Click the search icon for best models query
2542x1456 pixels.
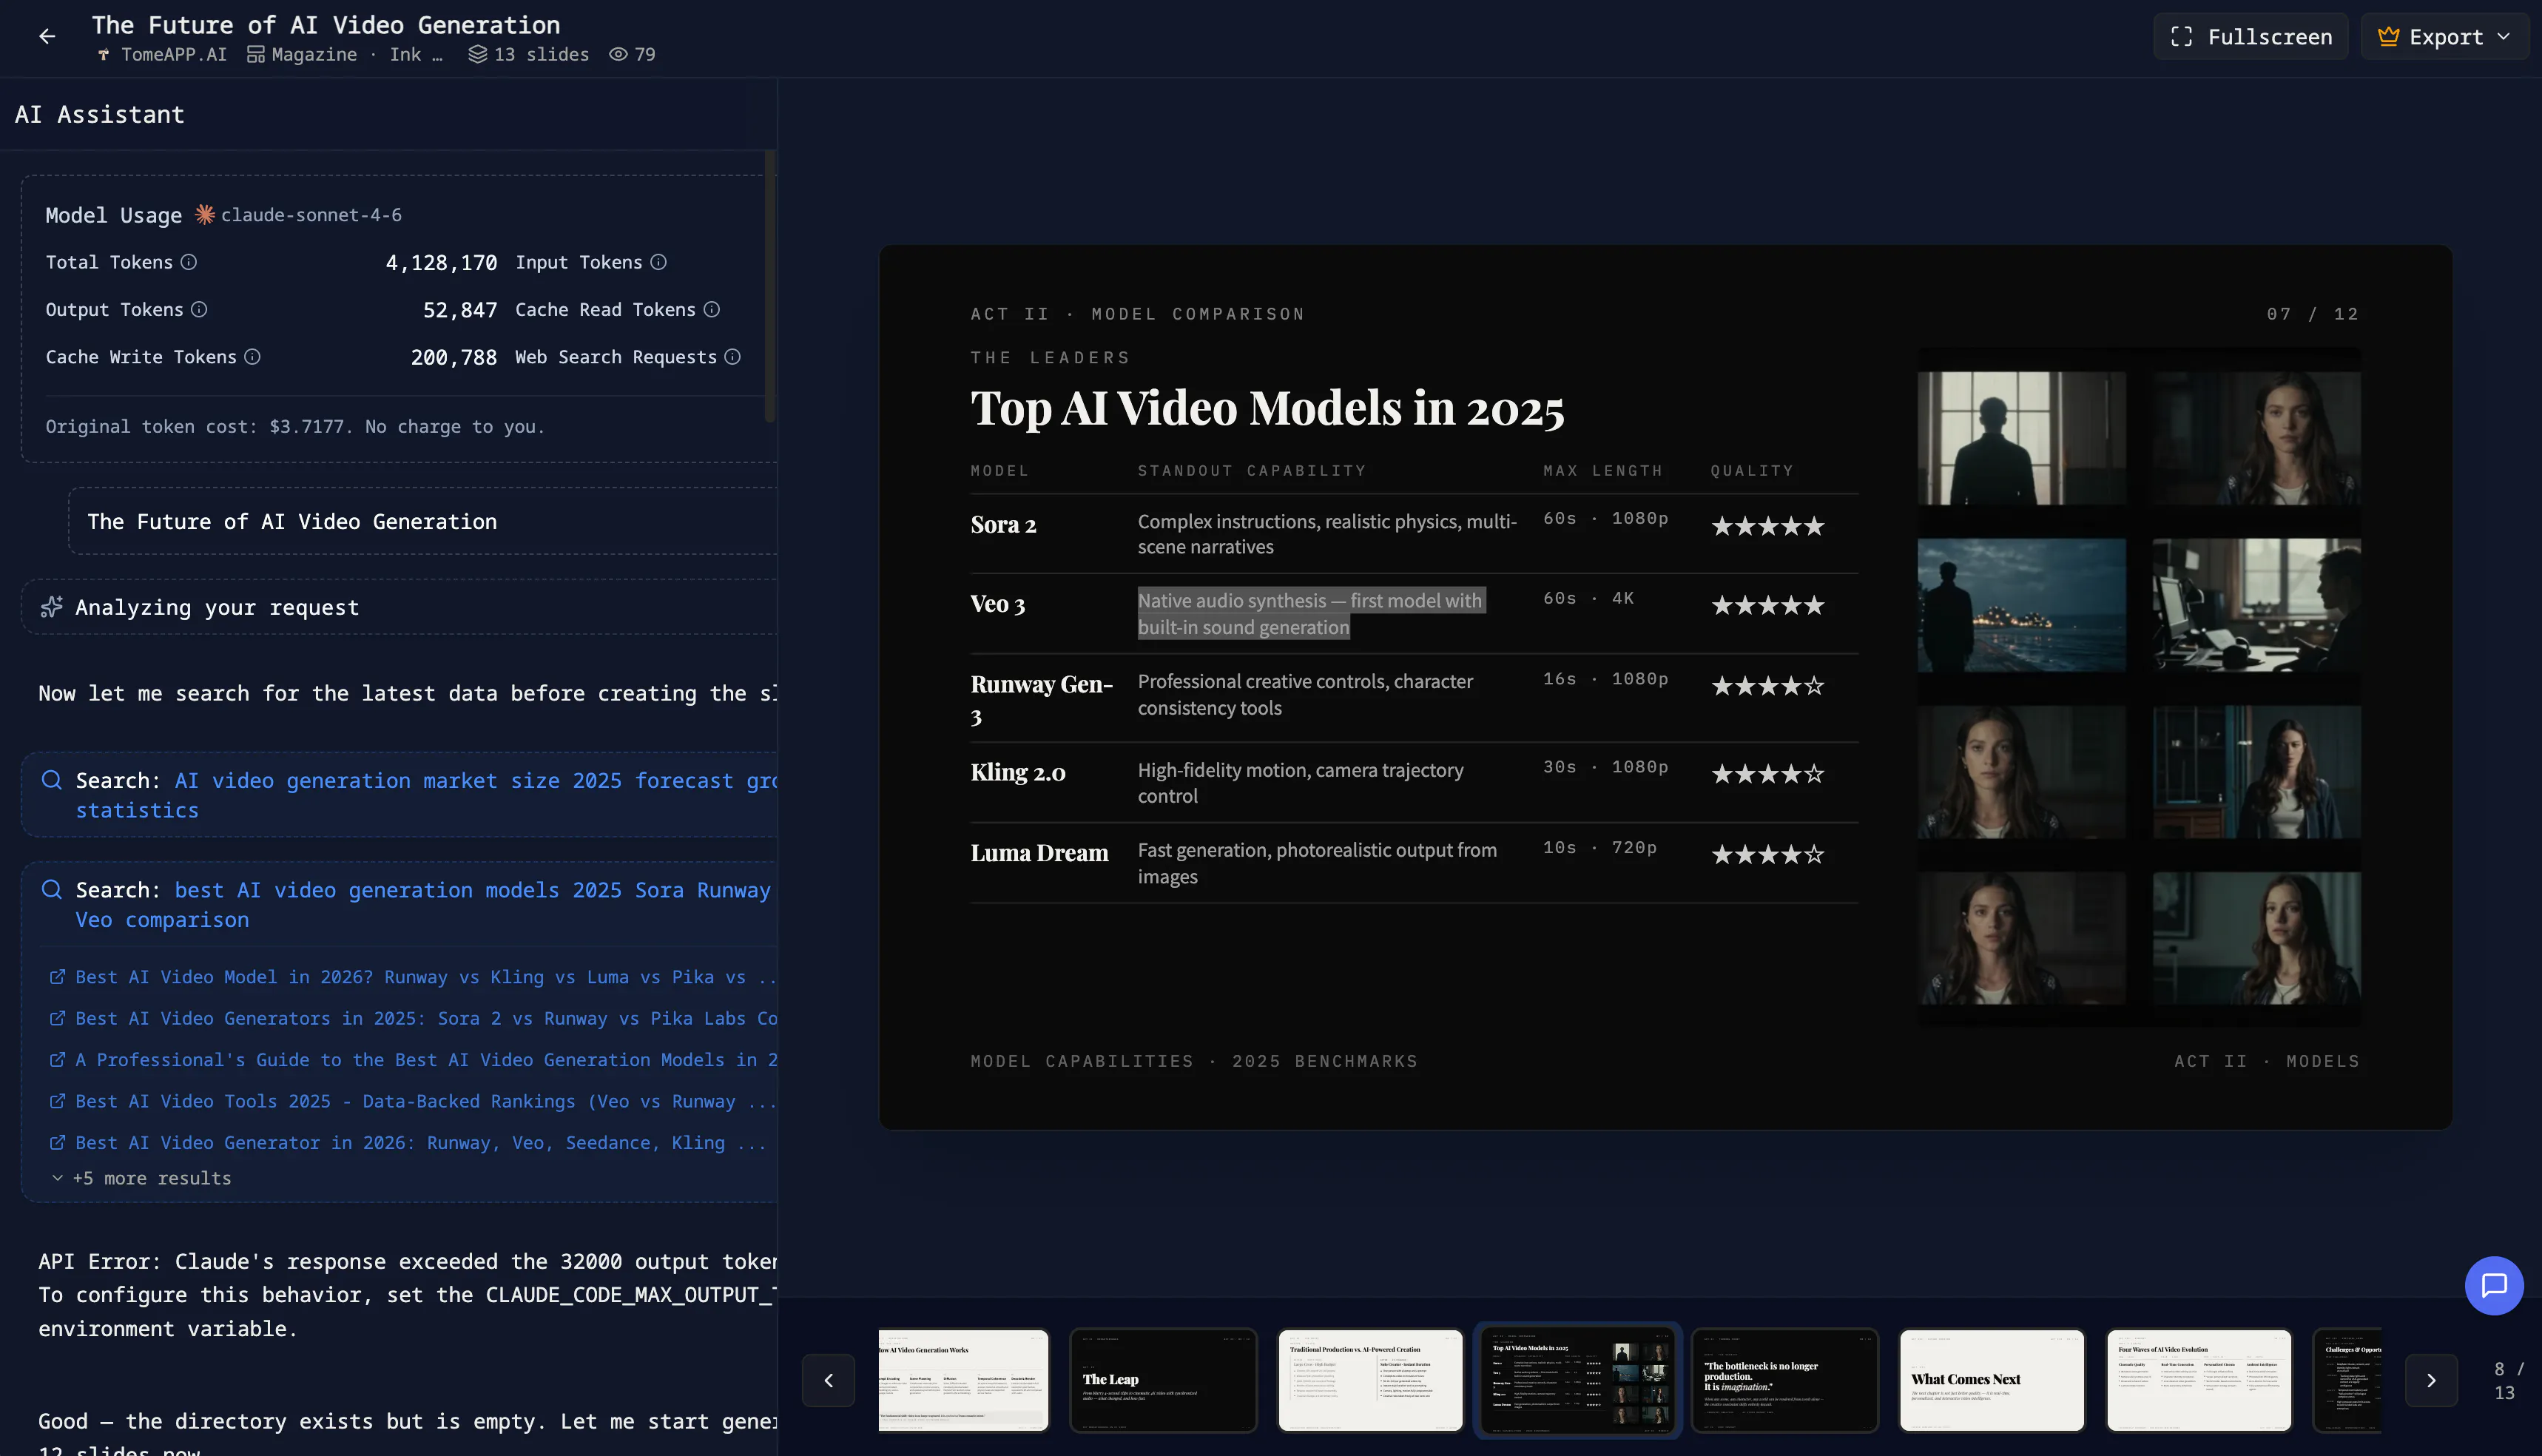52,890
